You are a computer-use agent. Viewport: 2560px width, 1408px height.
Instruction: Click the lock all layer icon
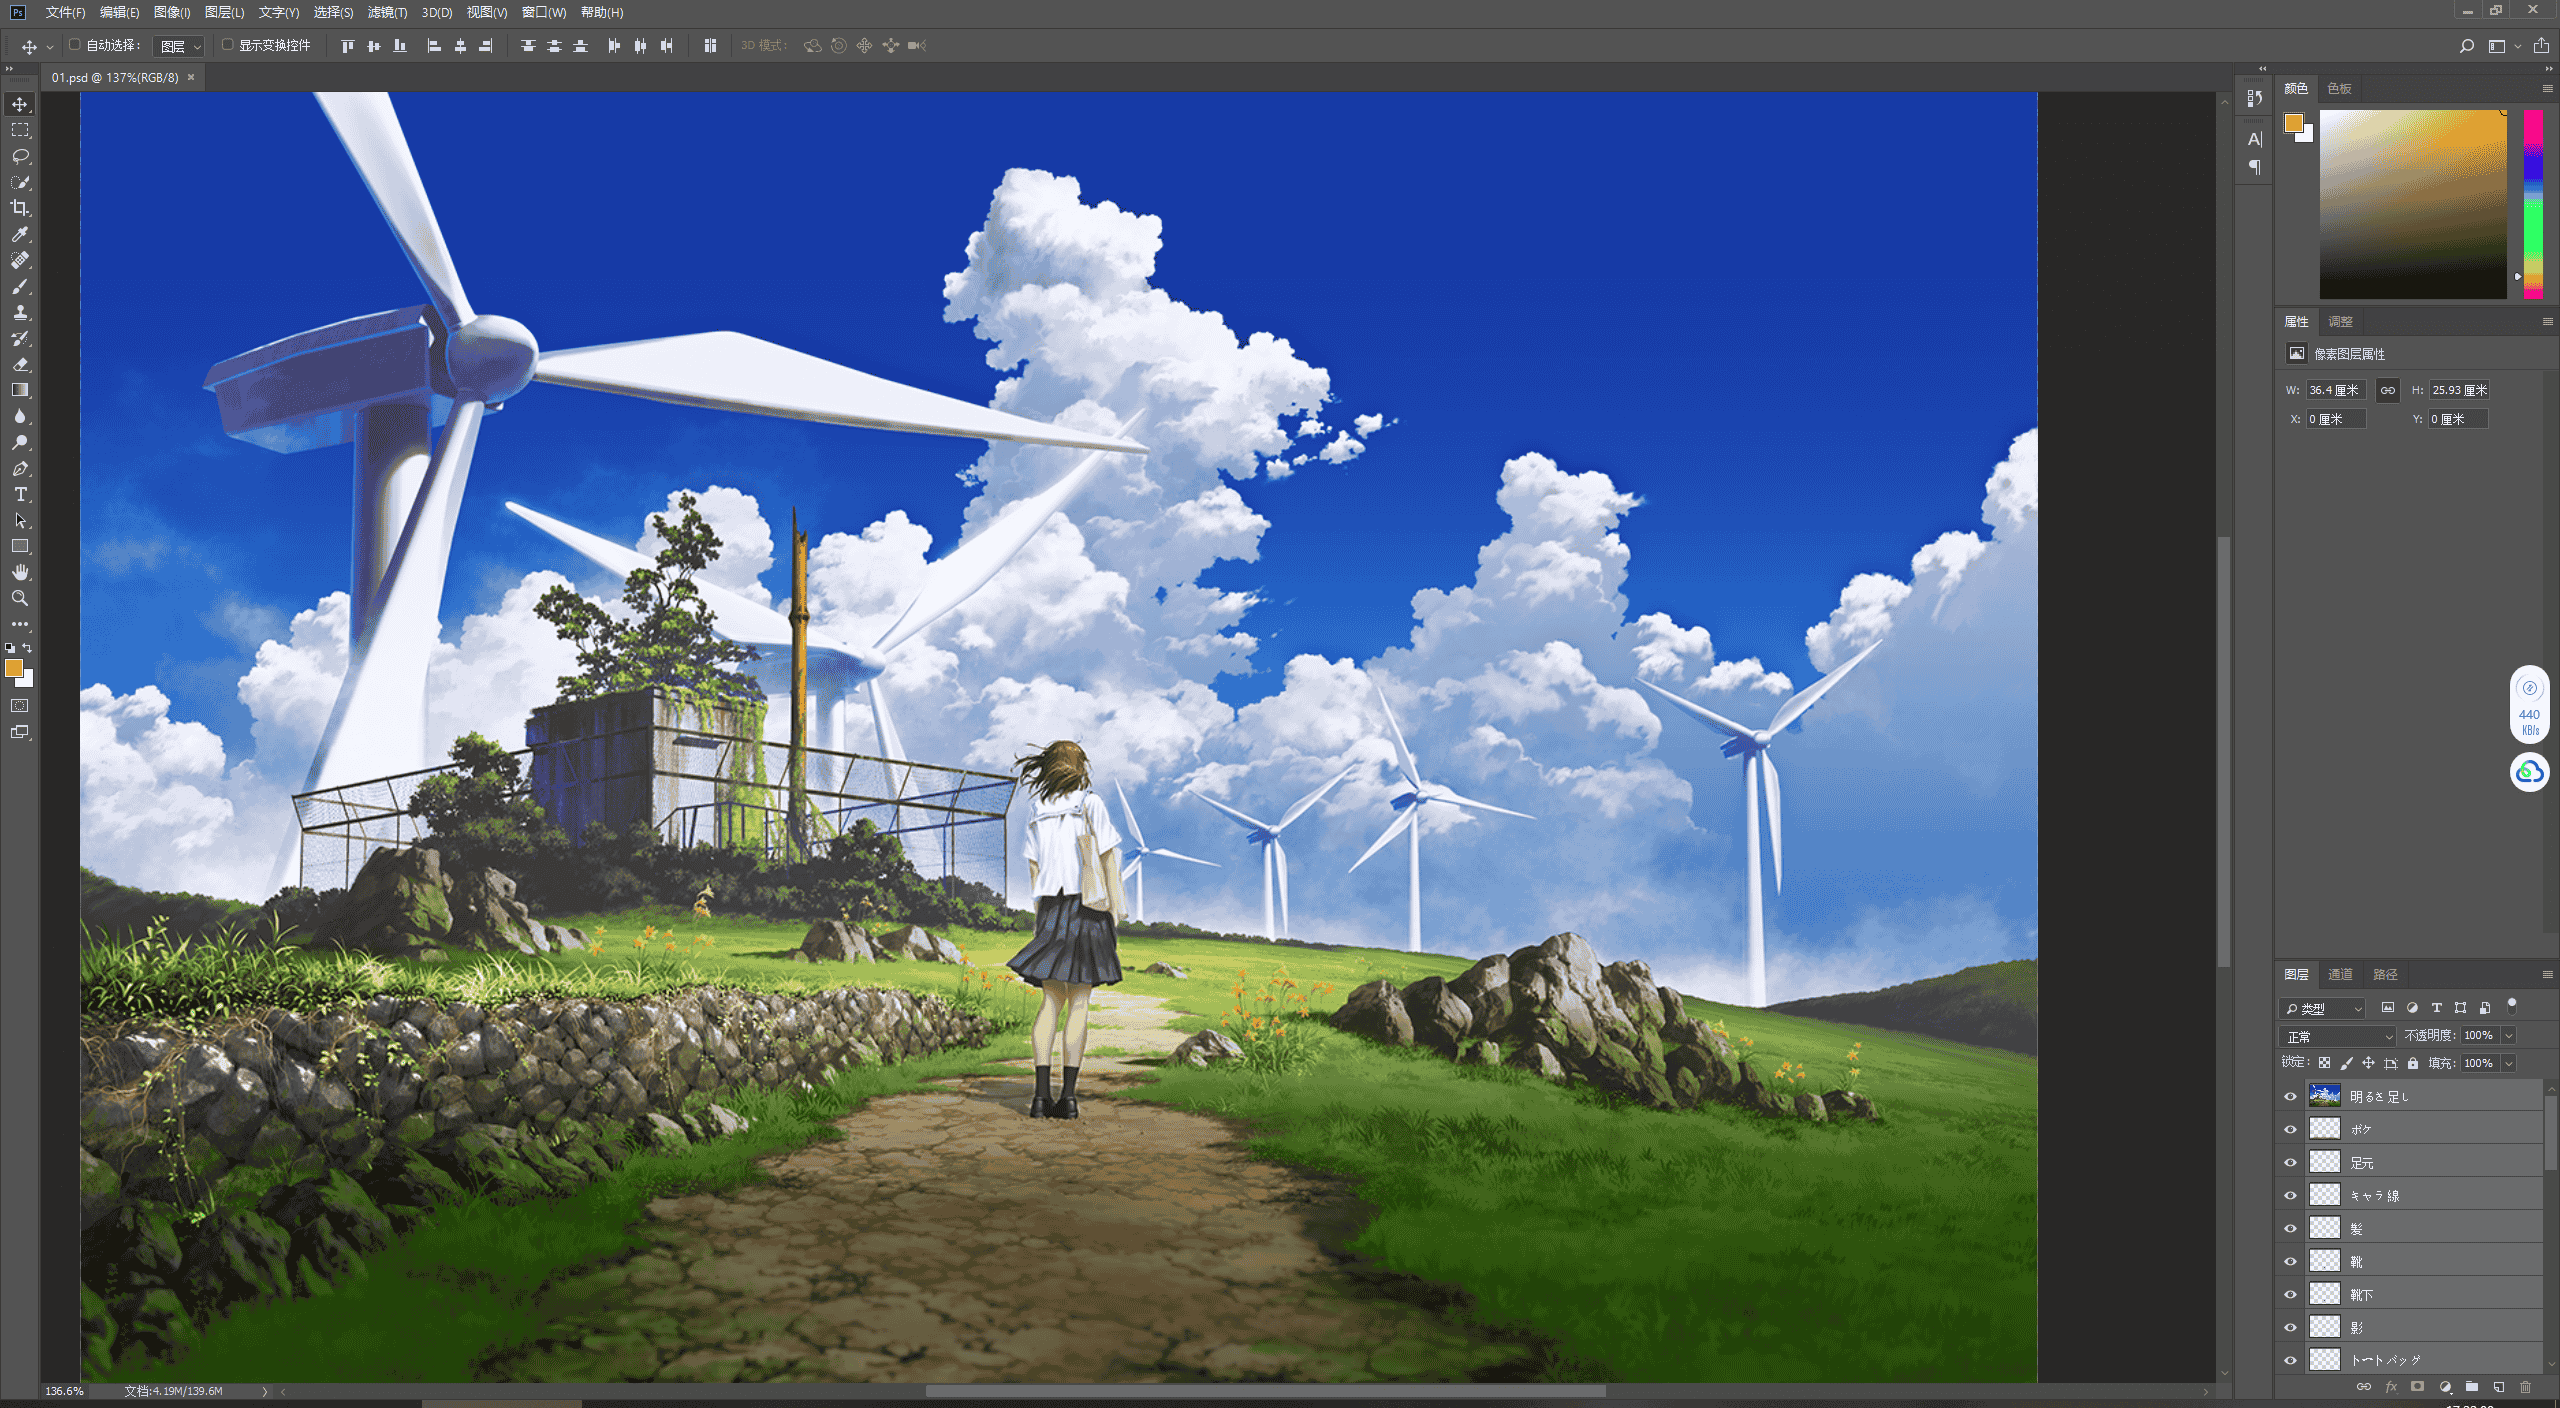[x=2413, y=1063]
